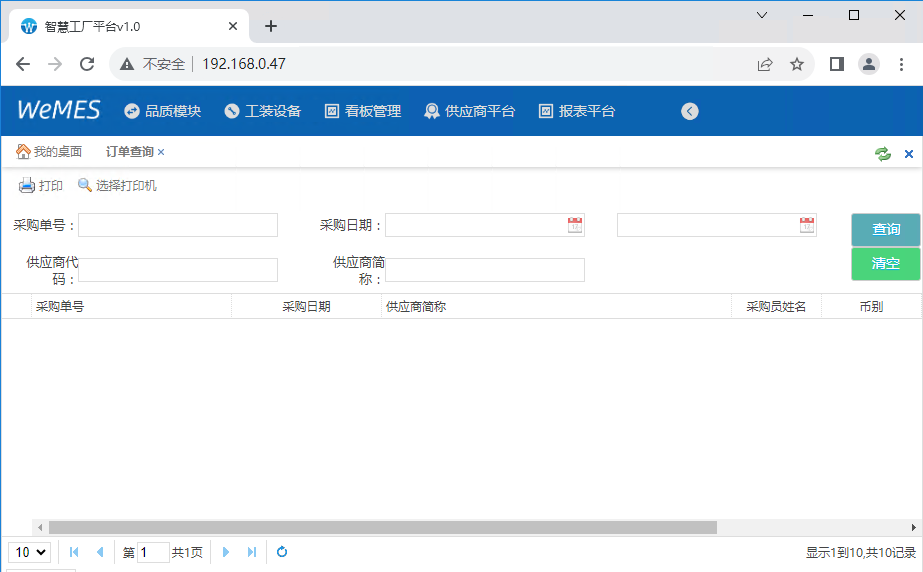
Task: Jump to the first page of results
Action: pos(74,552)
